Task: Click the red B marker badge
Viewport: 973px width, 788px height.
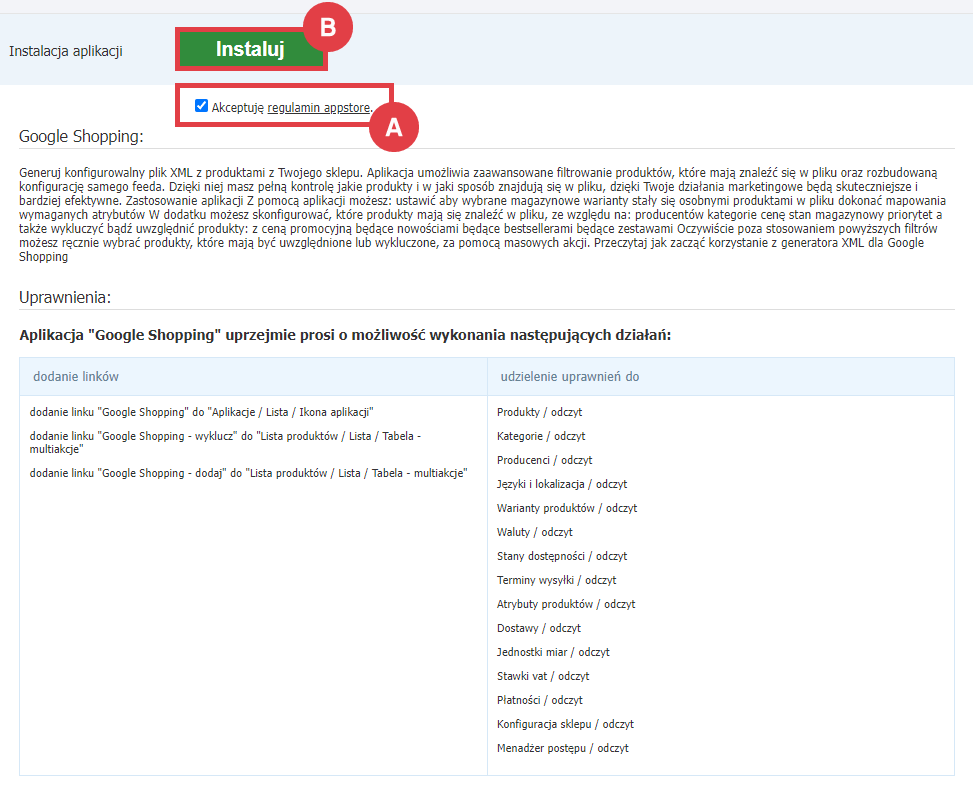Action: (x=327, y=29)
